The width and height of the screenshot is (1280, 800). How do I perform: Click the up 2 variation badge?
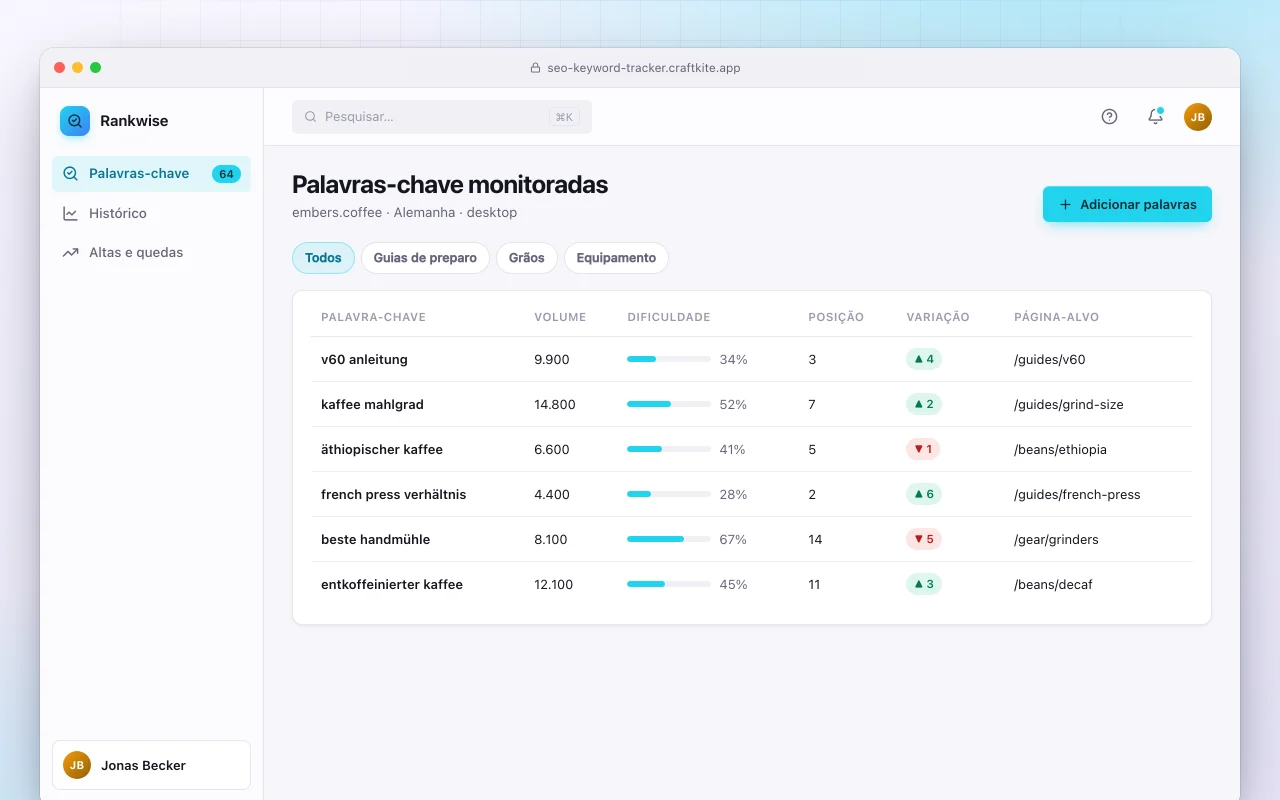click(924, 404)
